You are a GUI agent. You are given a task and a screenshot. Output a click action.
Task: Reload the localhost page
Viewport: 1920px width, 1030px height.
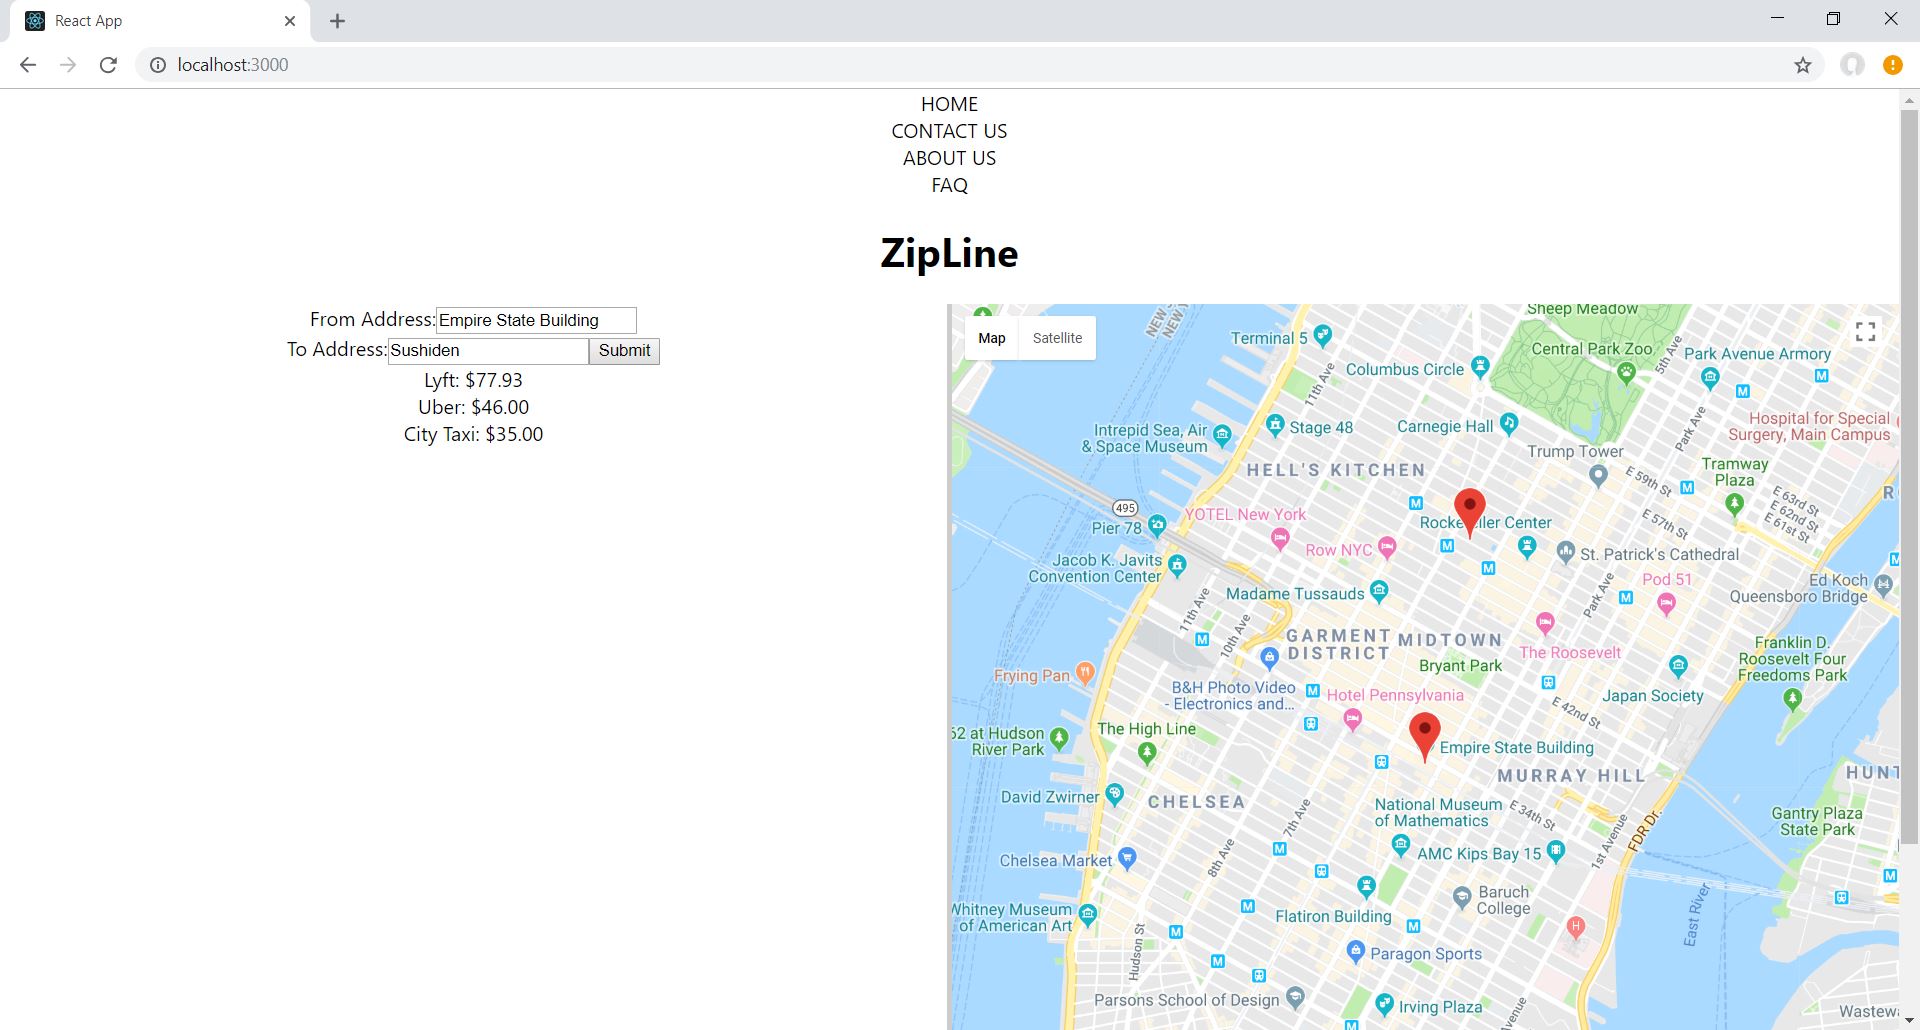[x=108, y=65]
